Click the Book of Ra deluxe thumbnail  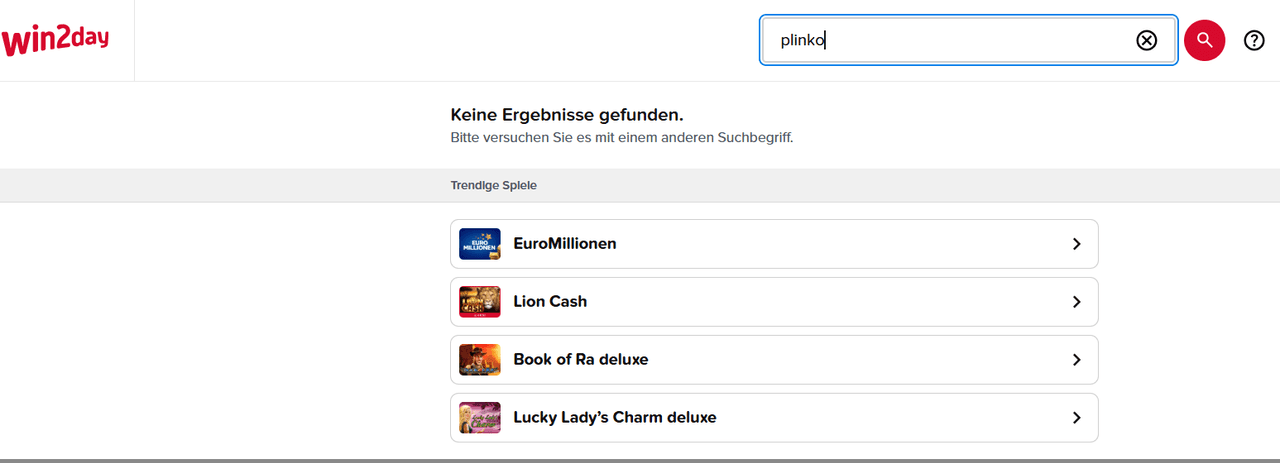point(480,360)
